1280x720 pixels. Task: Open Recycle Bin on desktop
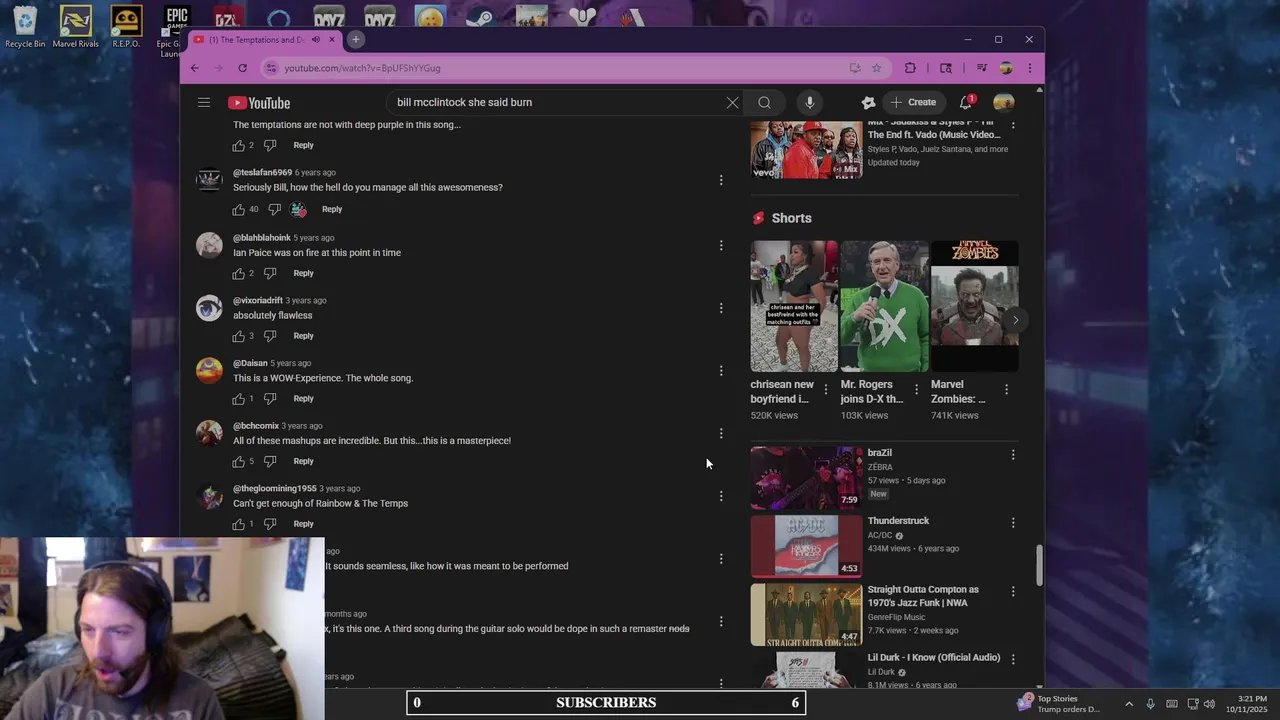(25, 27)
